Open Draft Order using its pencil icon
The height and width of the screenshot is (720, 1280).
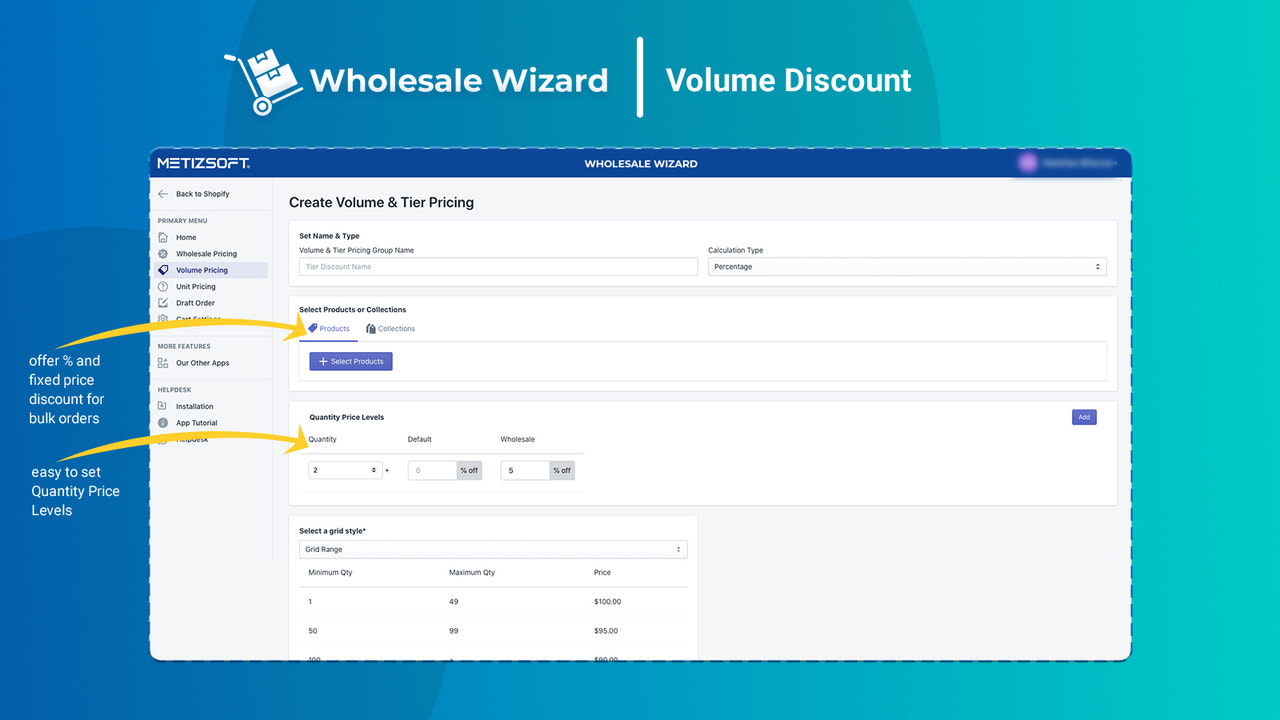(163, 303)
